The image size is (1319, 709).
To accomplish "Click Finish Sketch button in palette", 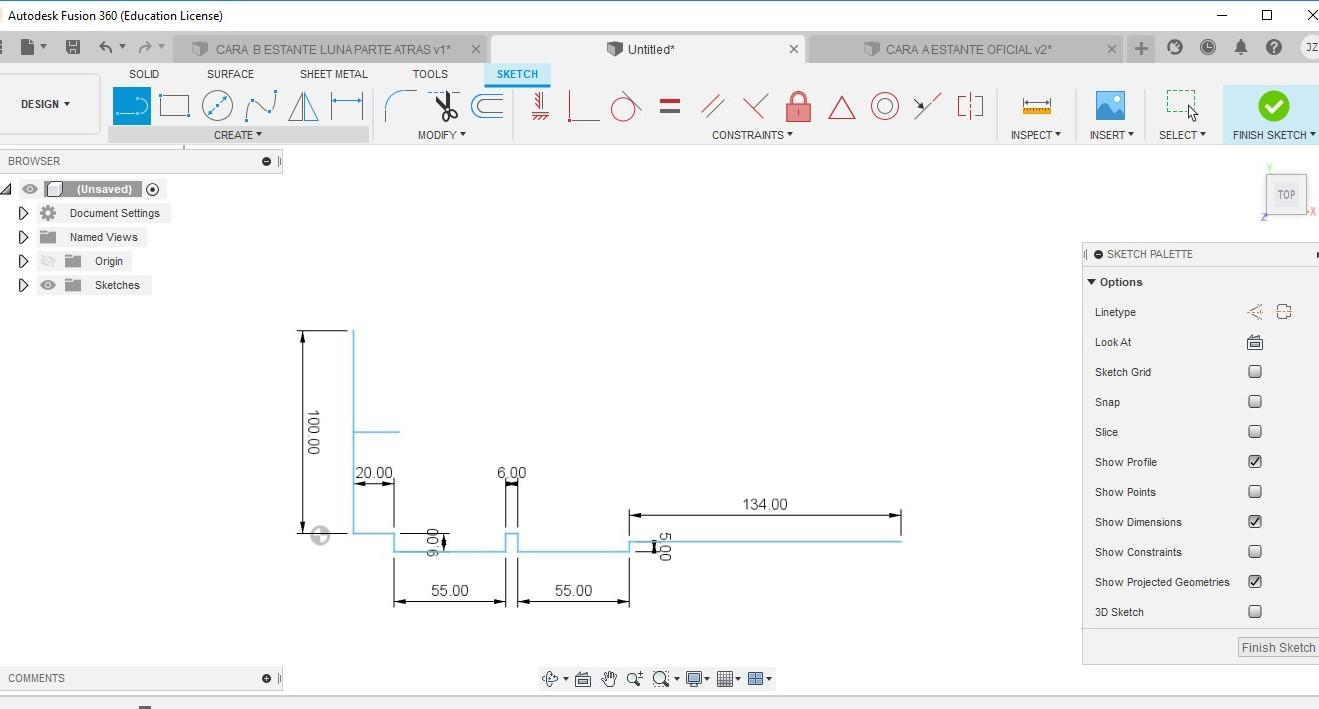I will tap(1278, 647).
